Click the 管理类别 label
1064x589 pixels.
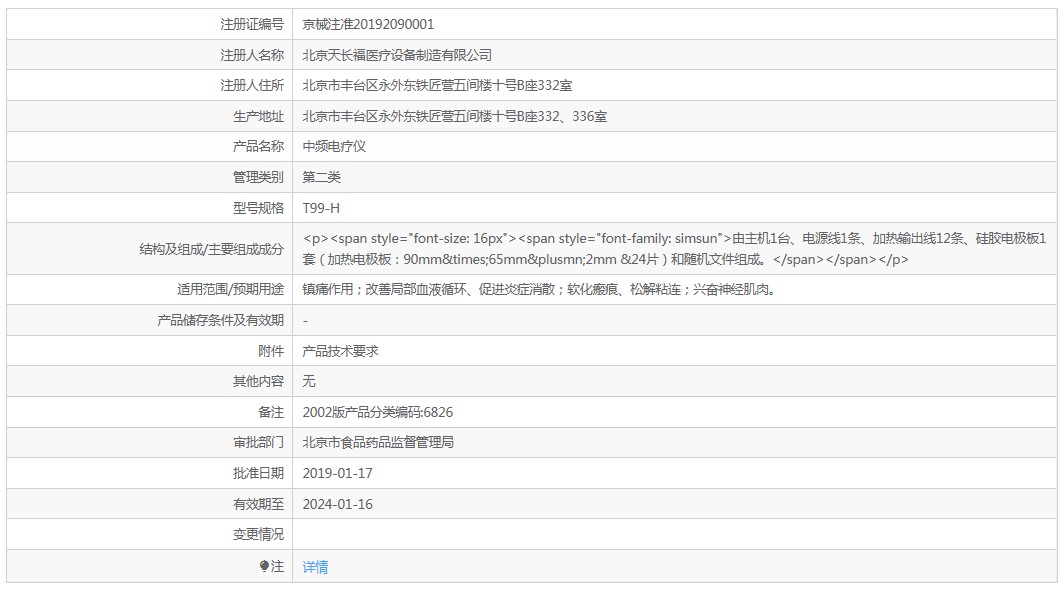[x=259, y=177]
